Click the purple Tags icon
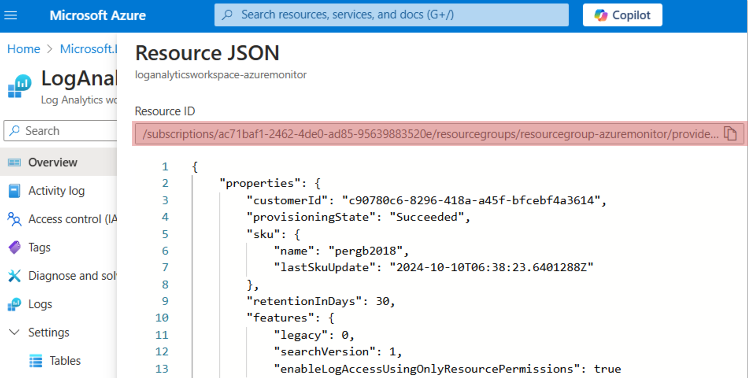This screenshot has width=748, height=378. pyautogui.click(x=15, y=247)
